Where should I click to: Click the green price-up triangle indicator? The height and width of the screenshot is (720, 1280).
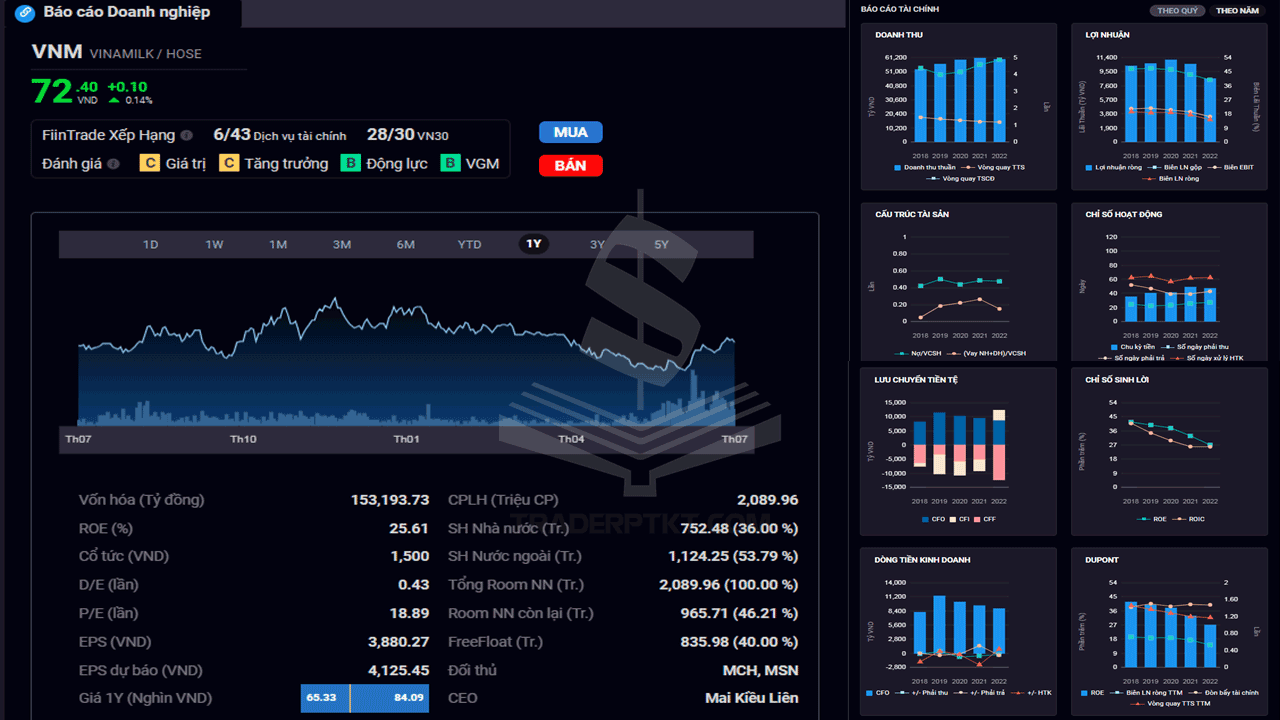pos(114,100)
